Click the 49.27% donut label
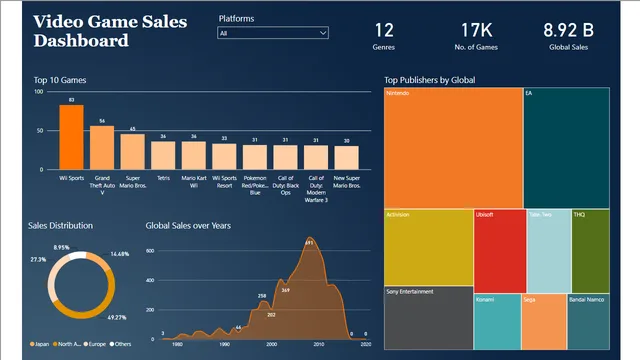Viewport: 640px width, 360px height. 117,318
